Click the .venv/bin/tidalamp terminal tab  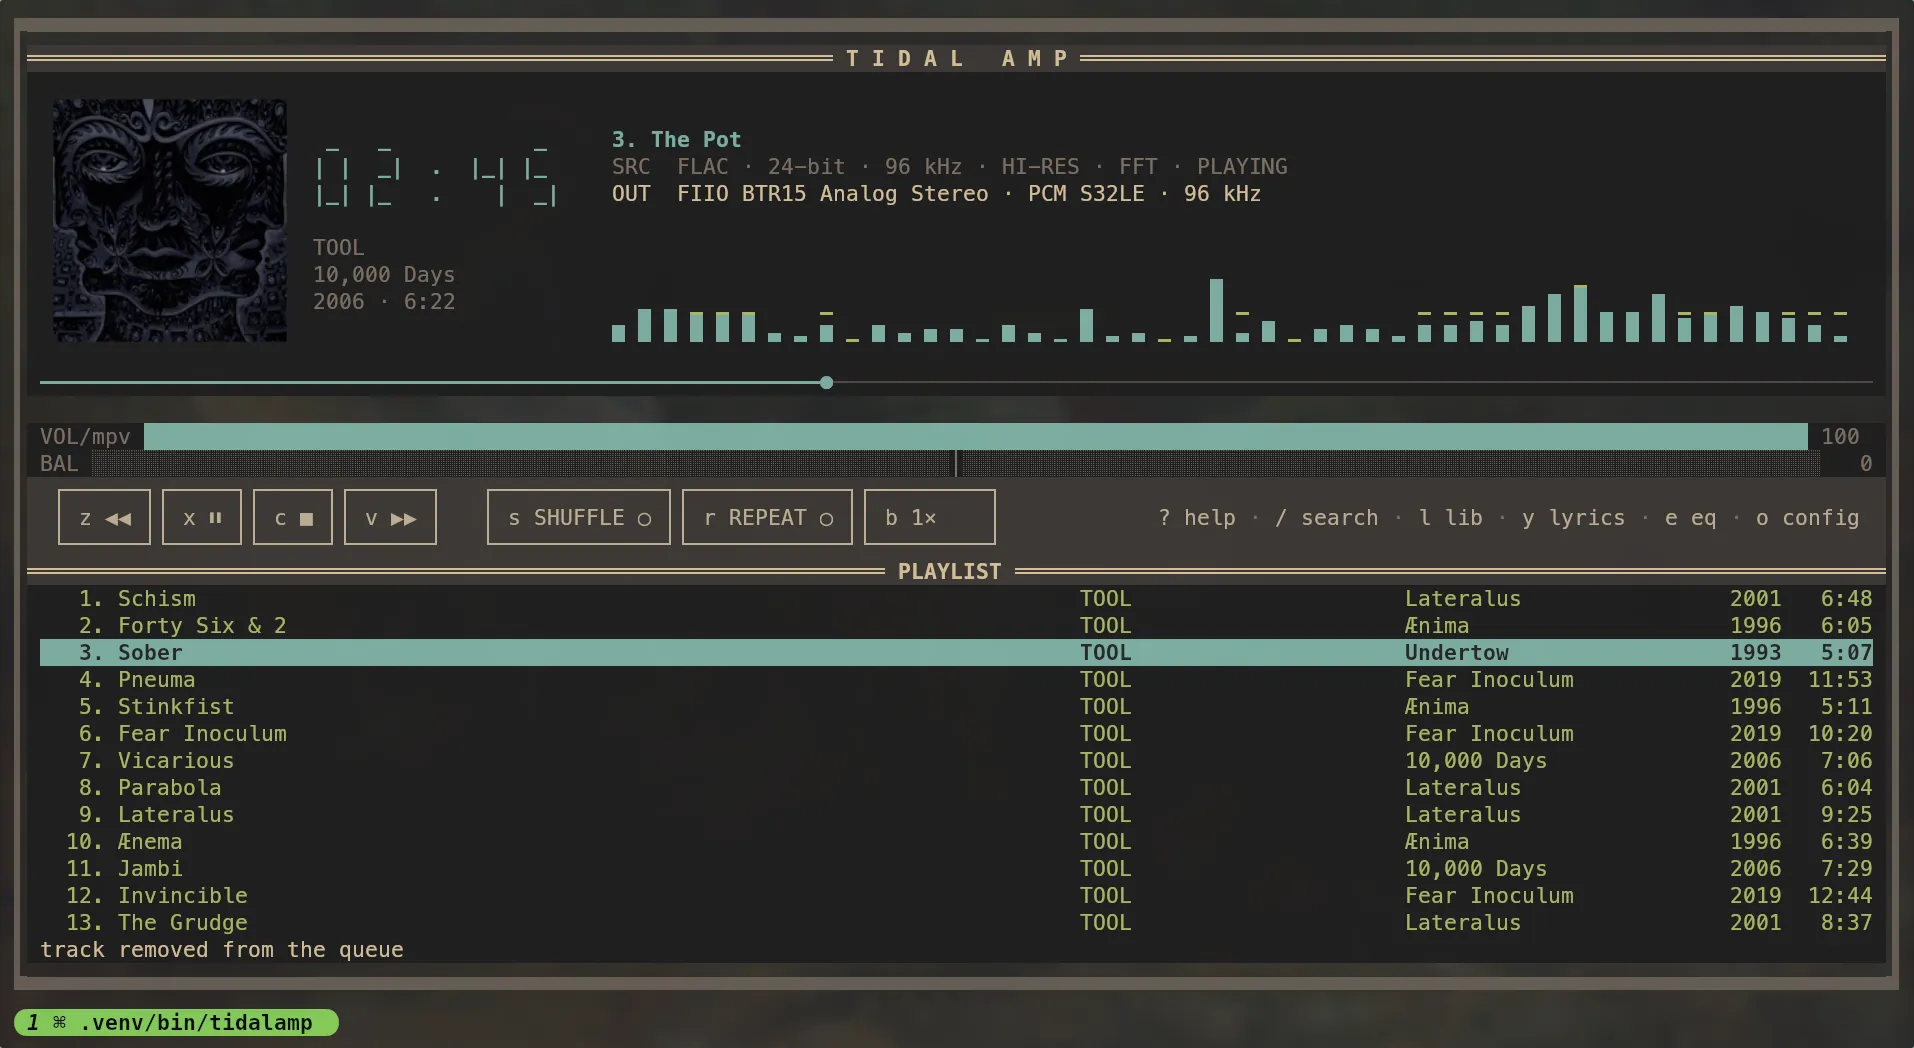177,1022
